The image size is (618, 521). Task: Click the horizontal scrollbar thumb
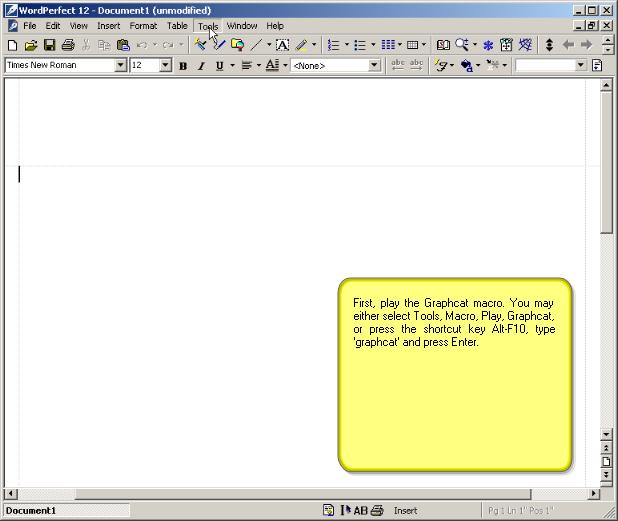(303, 493)
